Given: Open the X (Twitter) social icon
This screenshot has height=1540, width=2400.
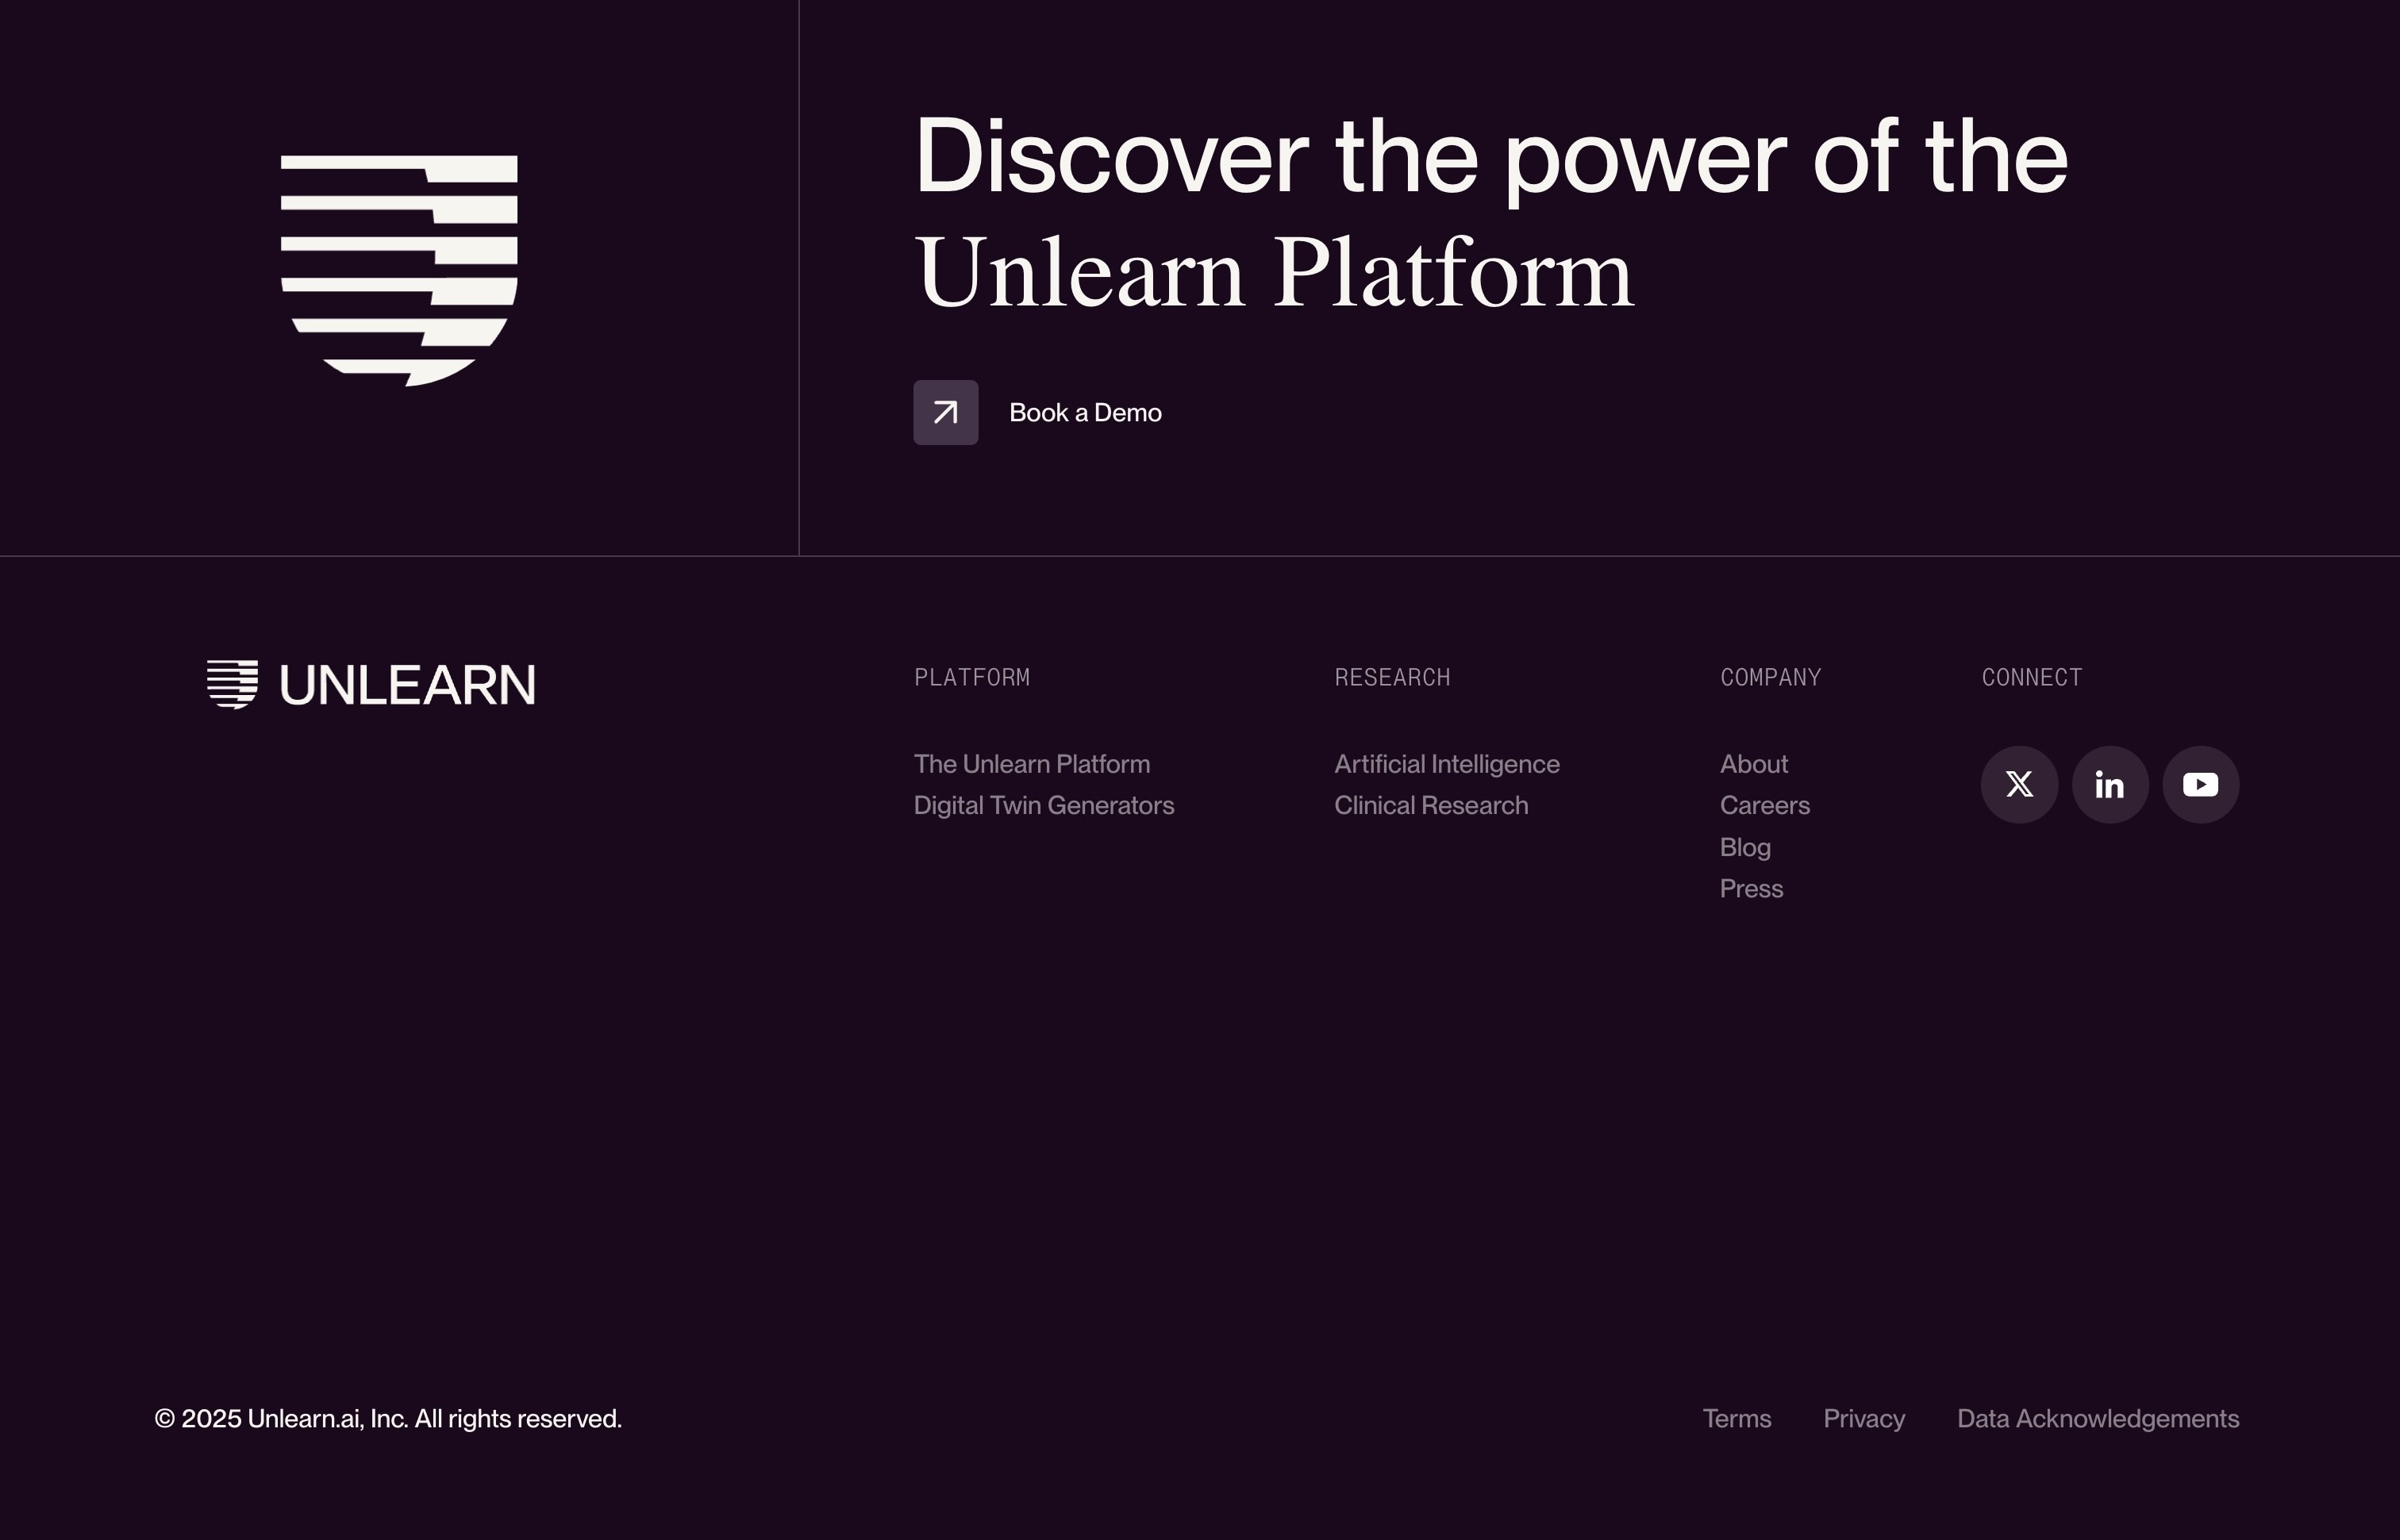Looking at the screenshot, I should pyautogui.click(x=2019, y=785).
